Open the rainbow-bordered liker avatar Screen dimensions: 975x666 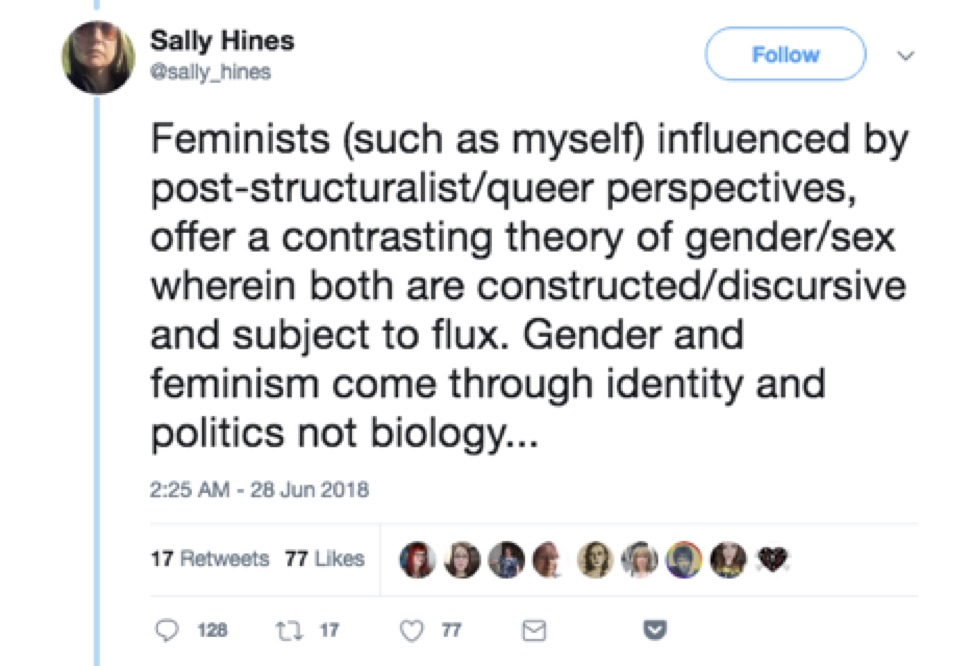pyautogui.click(x=682, y=559)
